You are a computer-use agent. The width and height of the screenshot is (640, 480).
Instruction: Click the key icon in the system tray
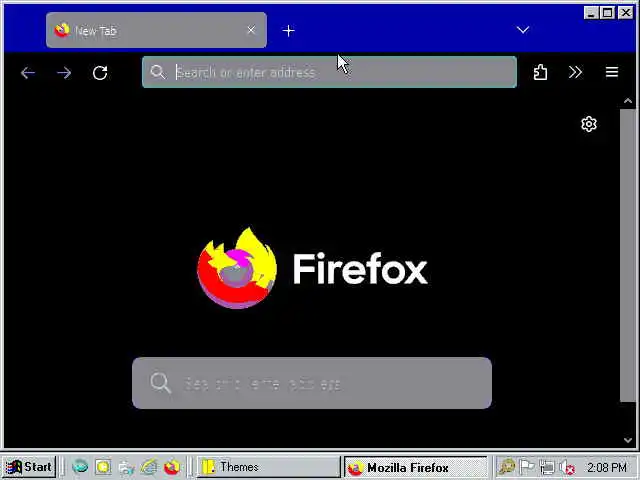(x=507, y=467)
